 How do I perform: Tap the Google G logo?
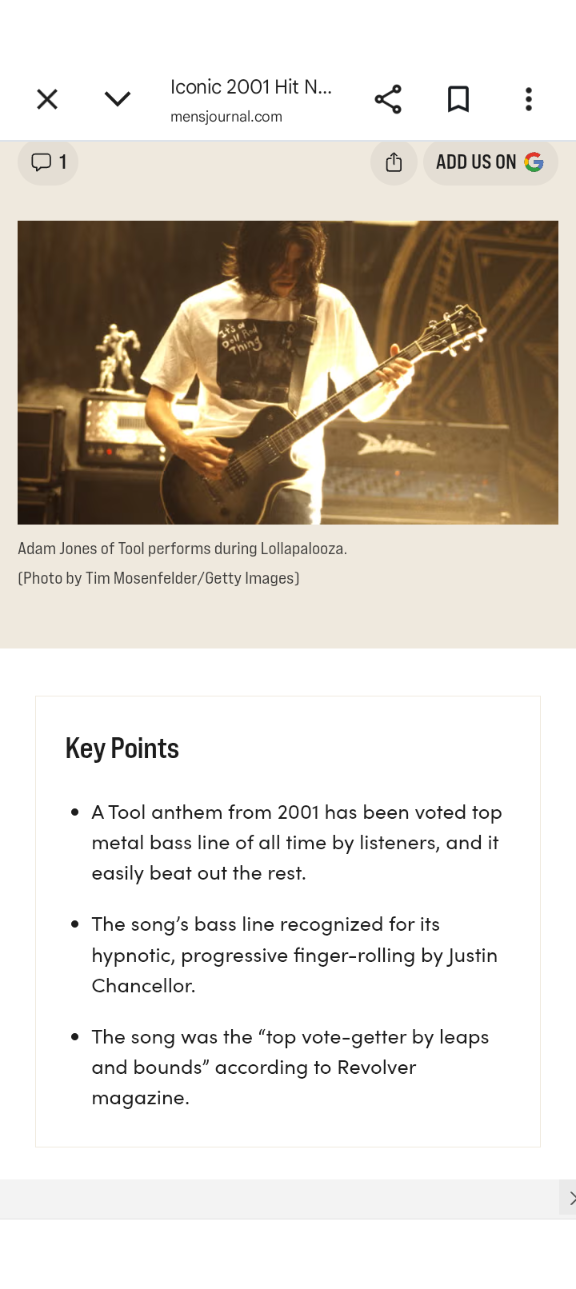tap(534, 162)
